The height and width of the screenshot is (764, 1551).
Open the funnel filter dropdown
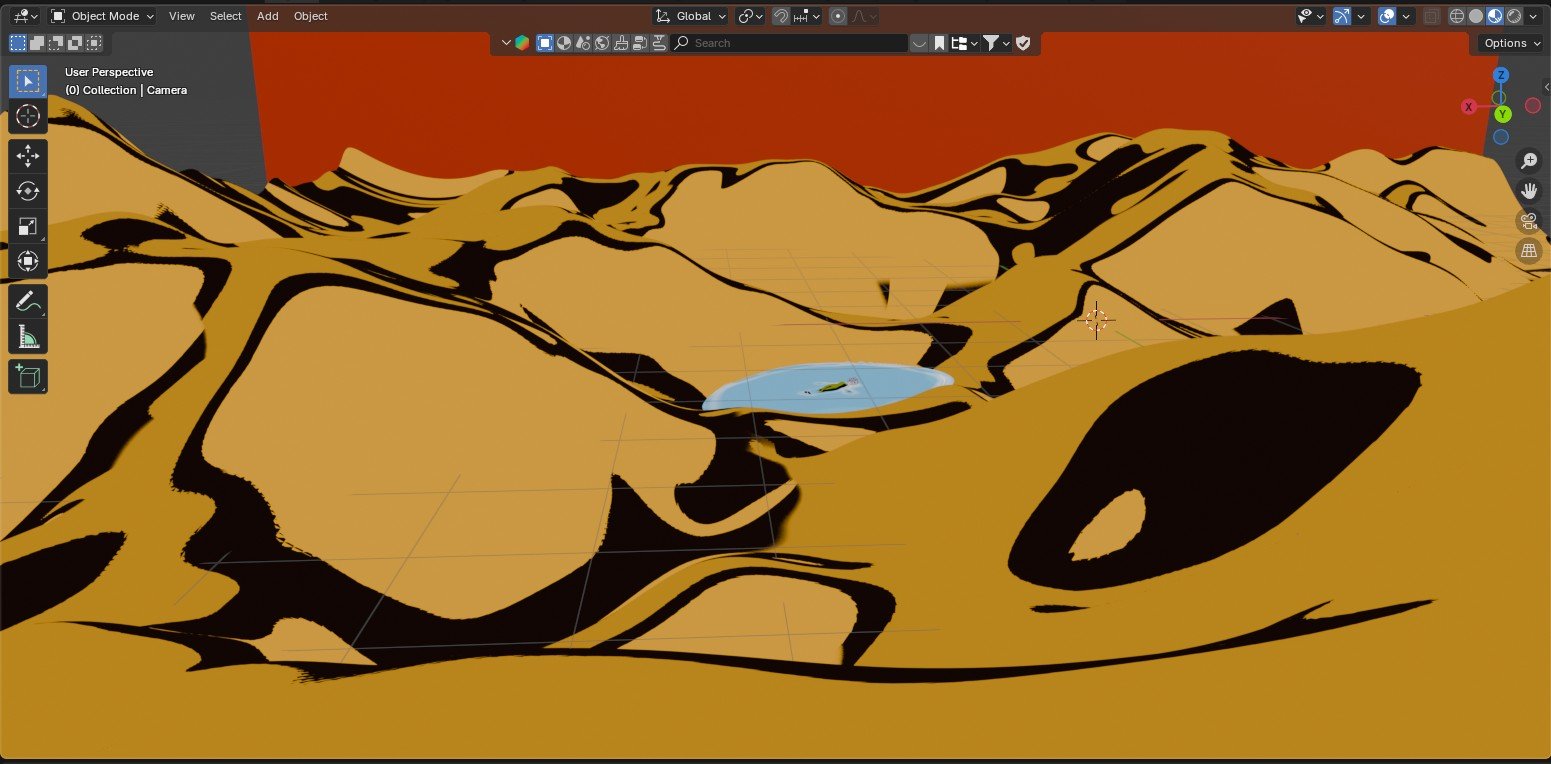pyautogui.click(x=996, y=43)
